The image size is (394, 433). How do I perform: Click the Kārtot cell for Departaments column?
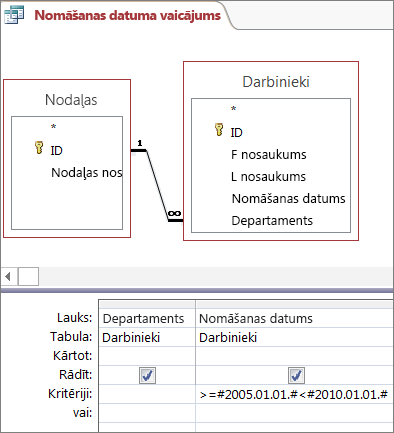pos(147,356)
